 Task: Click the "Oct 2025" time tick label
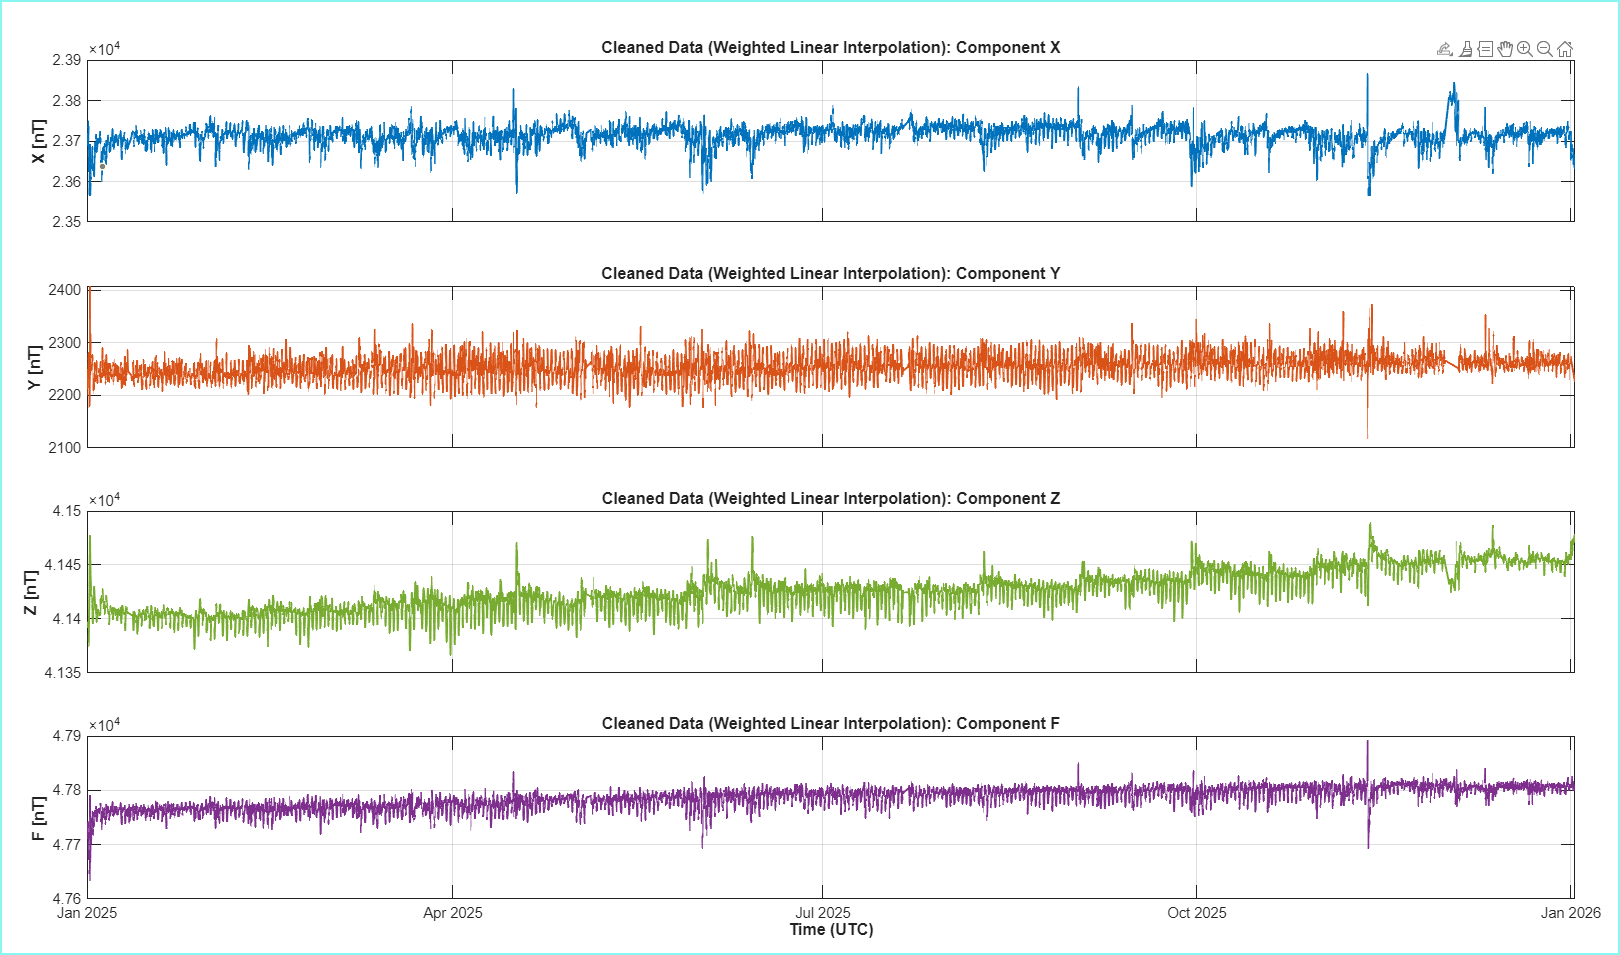[x=1197, y=912]
